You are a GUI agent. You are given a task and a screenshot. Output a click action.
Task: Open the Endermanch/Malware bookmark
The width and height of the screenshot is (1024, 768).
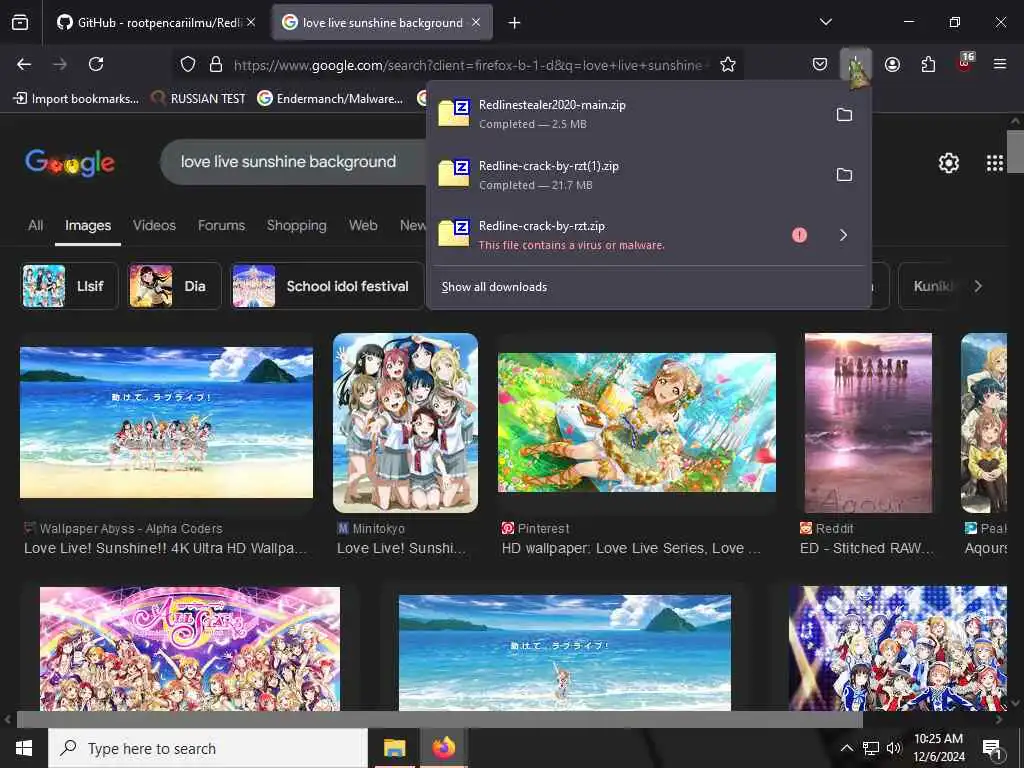click(x=330, y=99)
